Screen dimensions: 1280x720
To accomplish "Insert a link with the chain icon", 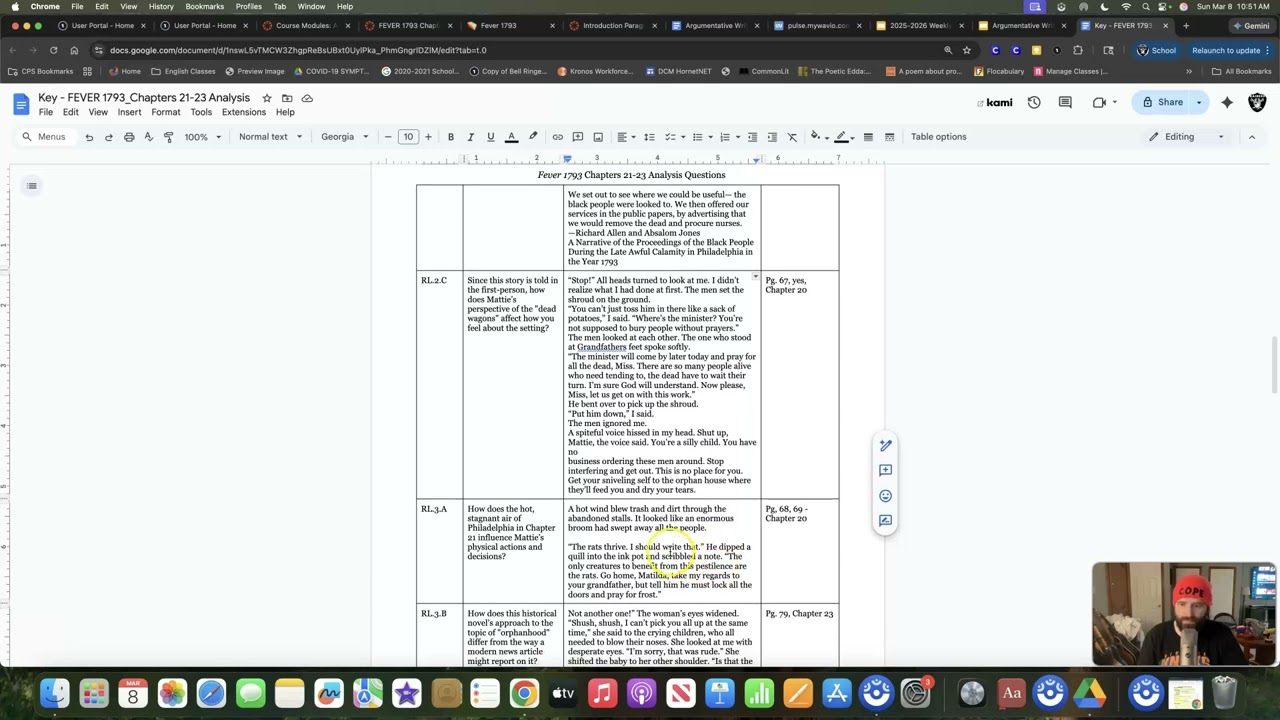I will [558, 137].
